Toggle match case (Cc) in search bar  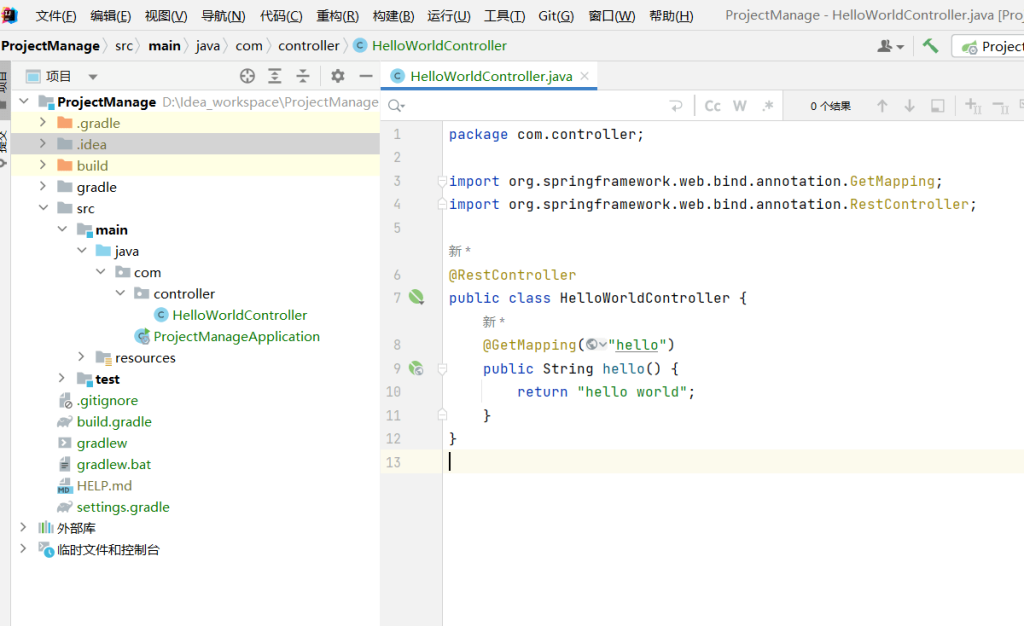(713, 106)
